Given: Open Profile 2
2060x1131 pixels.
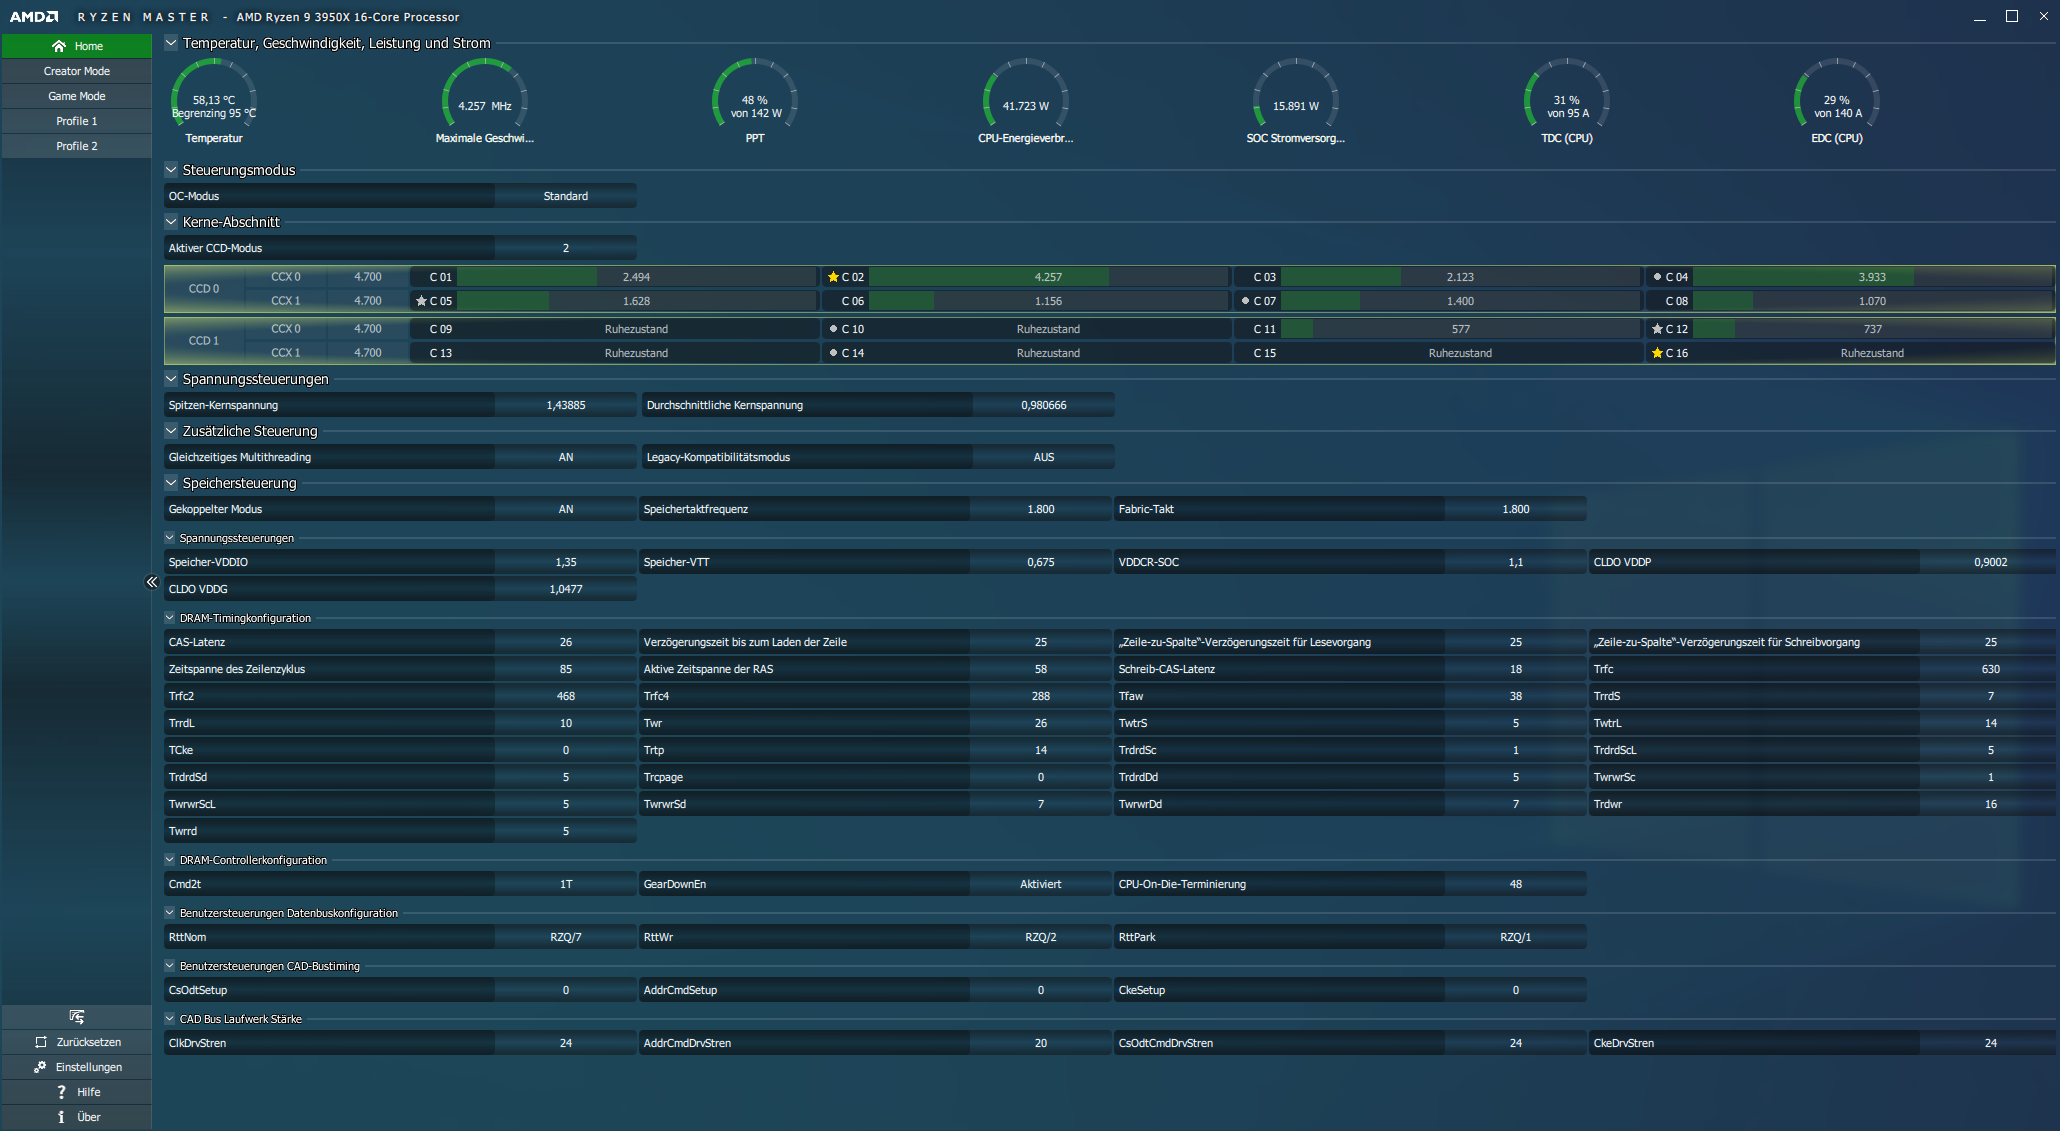Looking at the screenshot, I should point(77,146).
